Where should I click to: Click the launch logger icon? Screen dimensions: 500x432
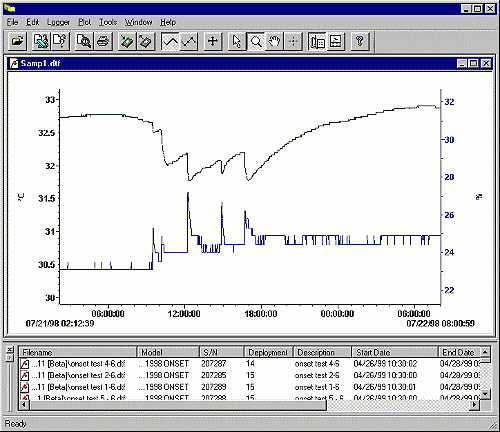coord(127,41)
